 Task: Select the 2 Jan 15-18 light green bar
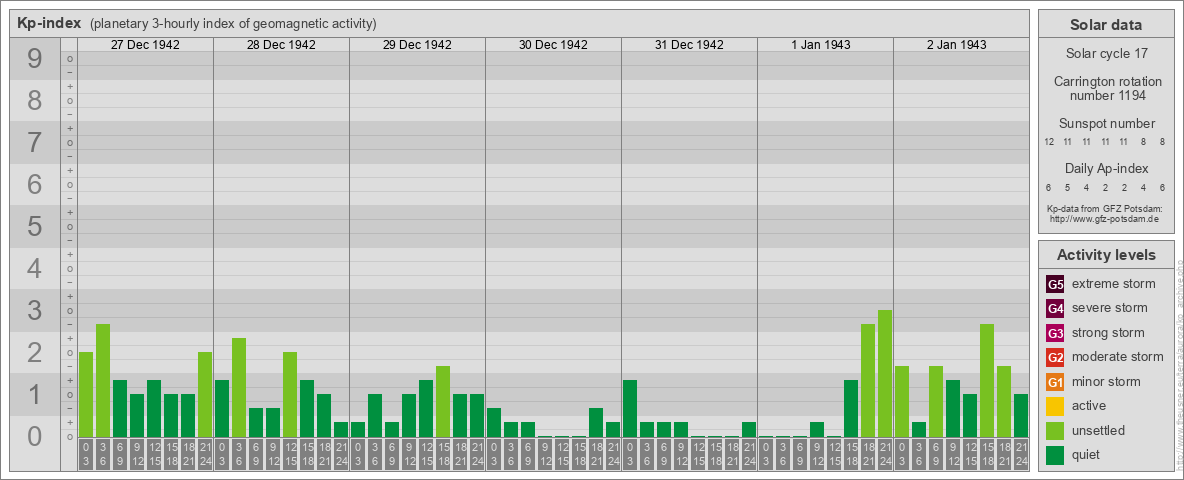[x=986, y=380]
